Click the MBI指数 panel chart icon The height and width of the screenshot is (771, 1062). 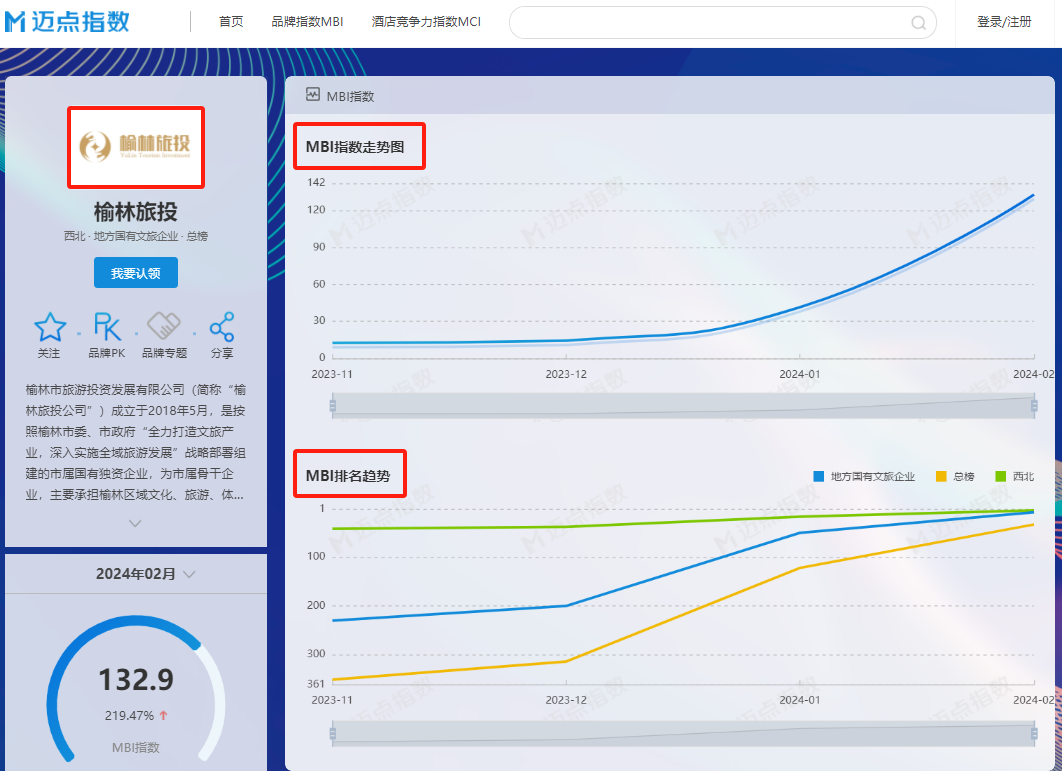pyautogui.click(x=313, y=95)
